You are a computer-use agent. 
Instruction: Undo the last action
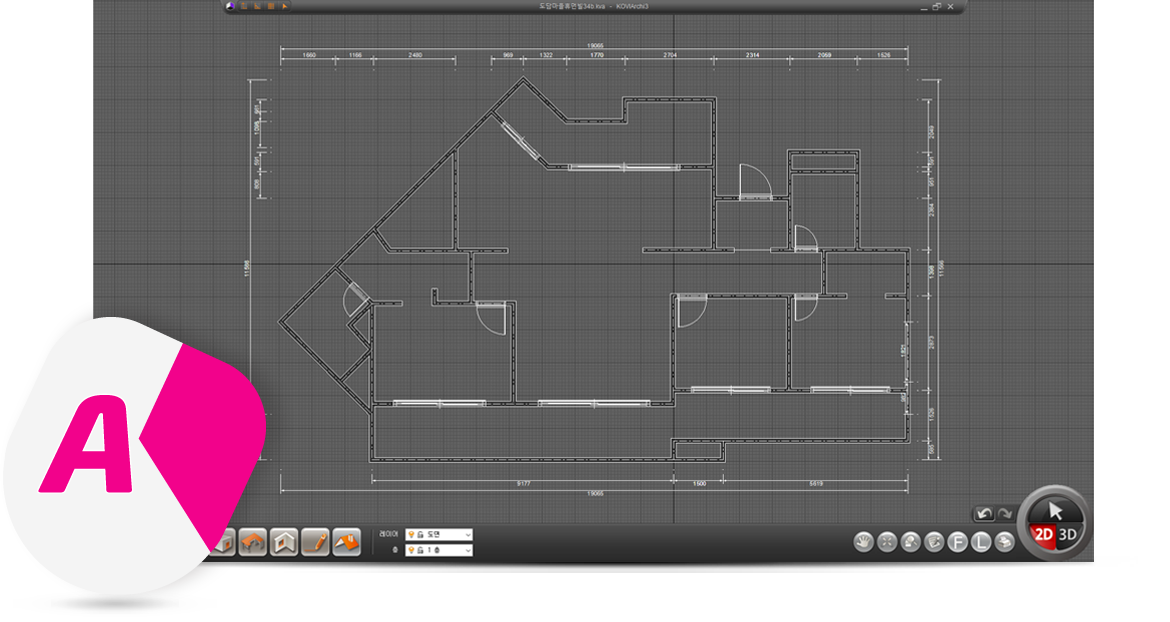pyautogui.click(x=985, y=514)
